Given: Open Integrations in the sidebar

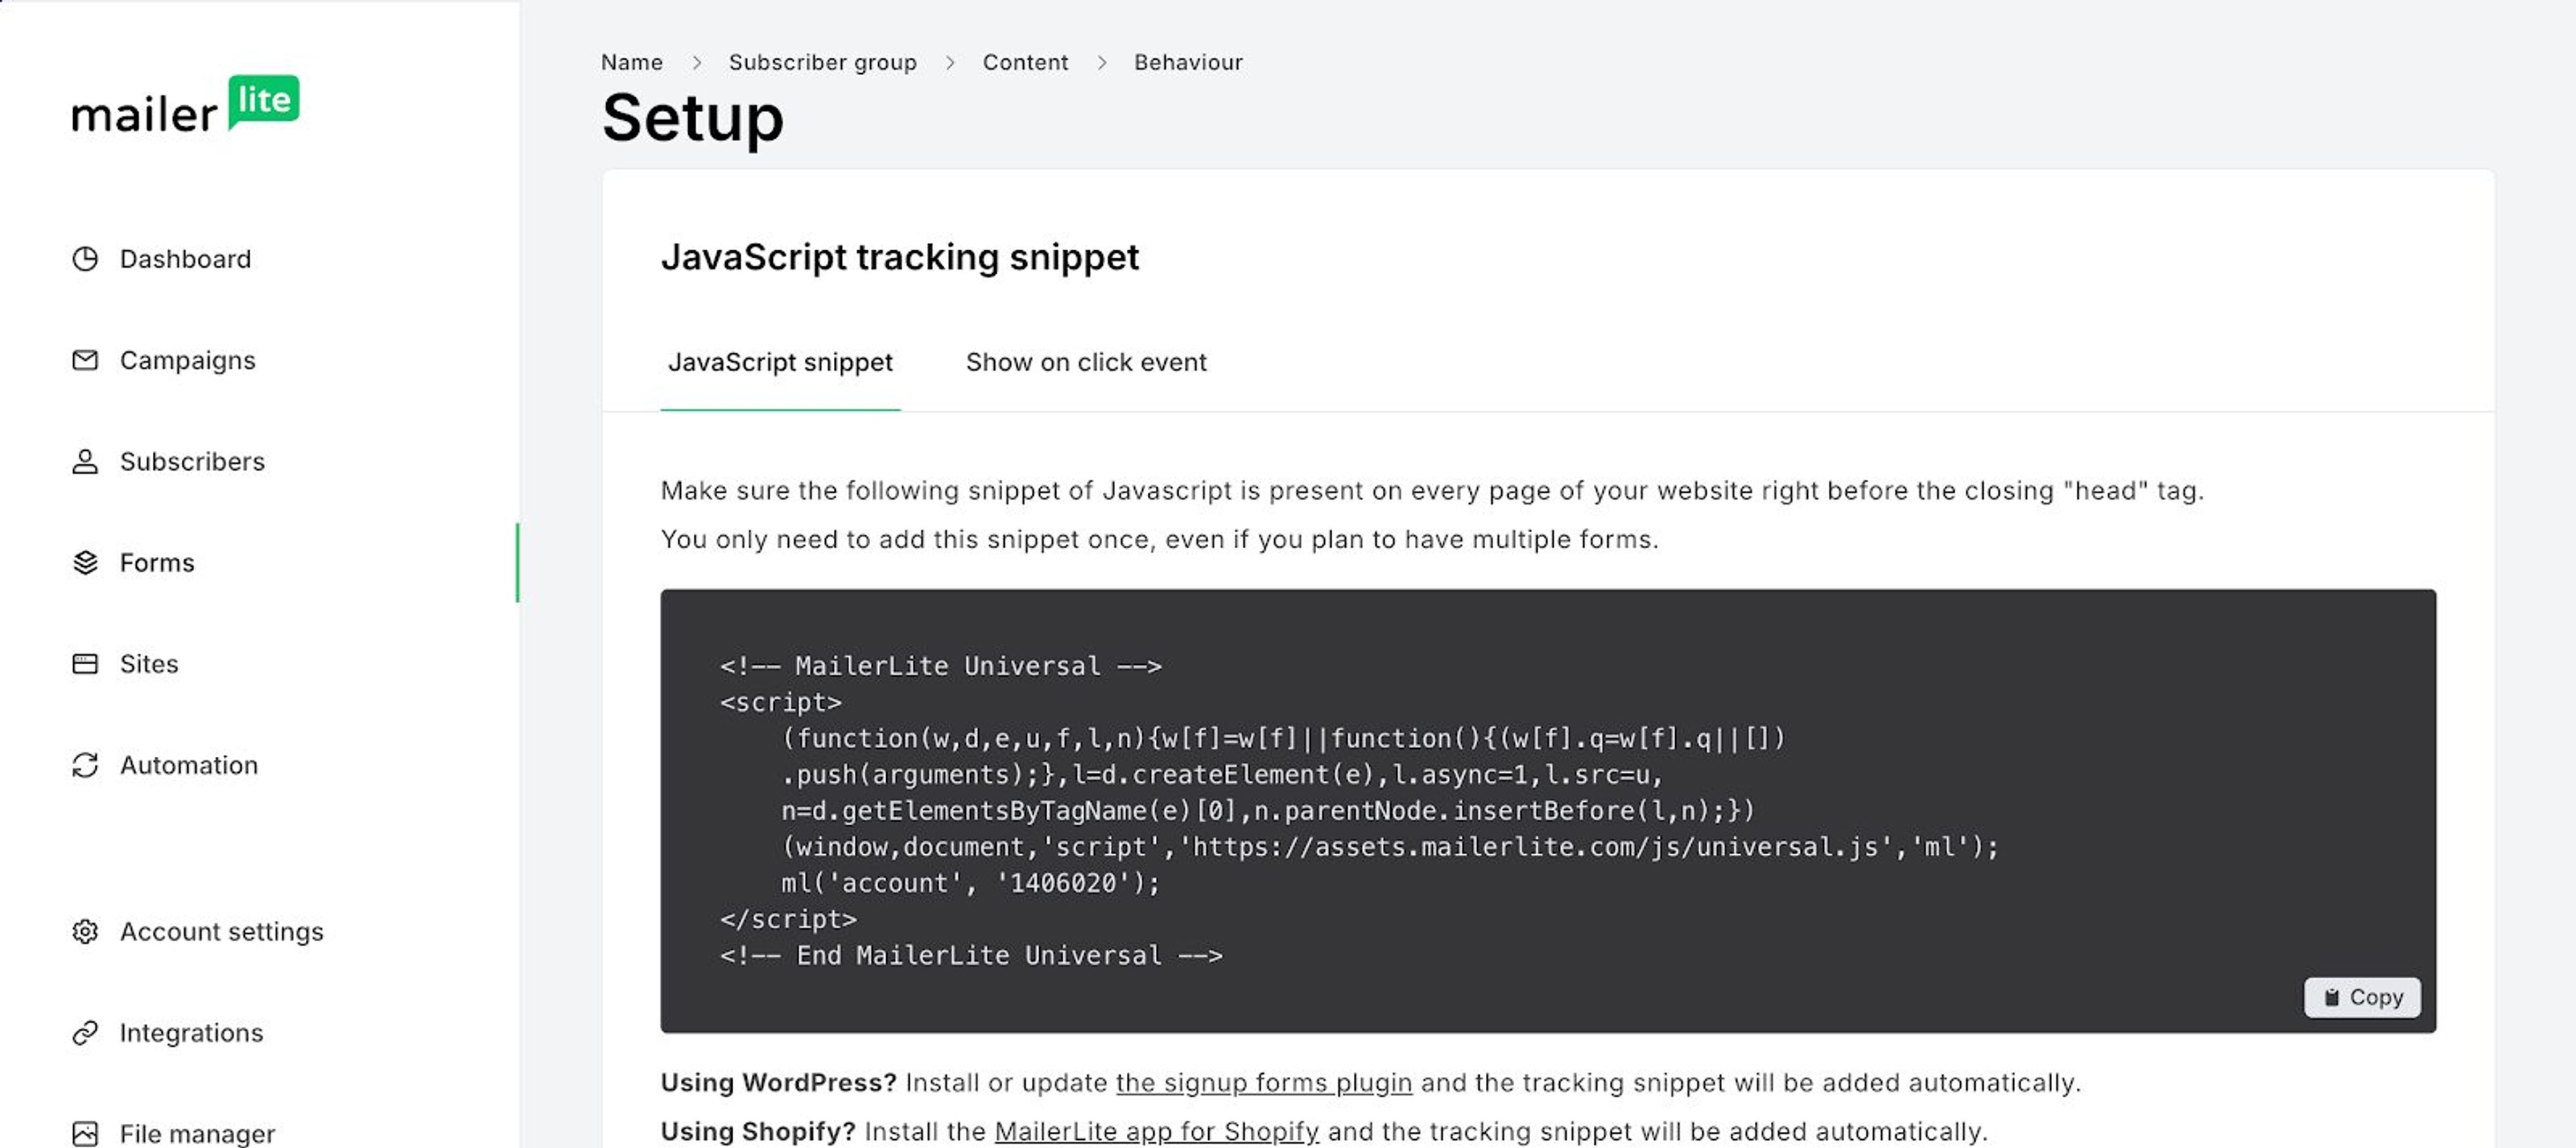Looking at the screenshot, I should coord(191,1032).
